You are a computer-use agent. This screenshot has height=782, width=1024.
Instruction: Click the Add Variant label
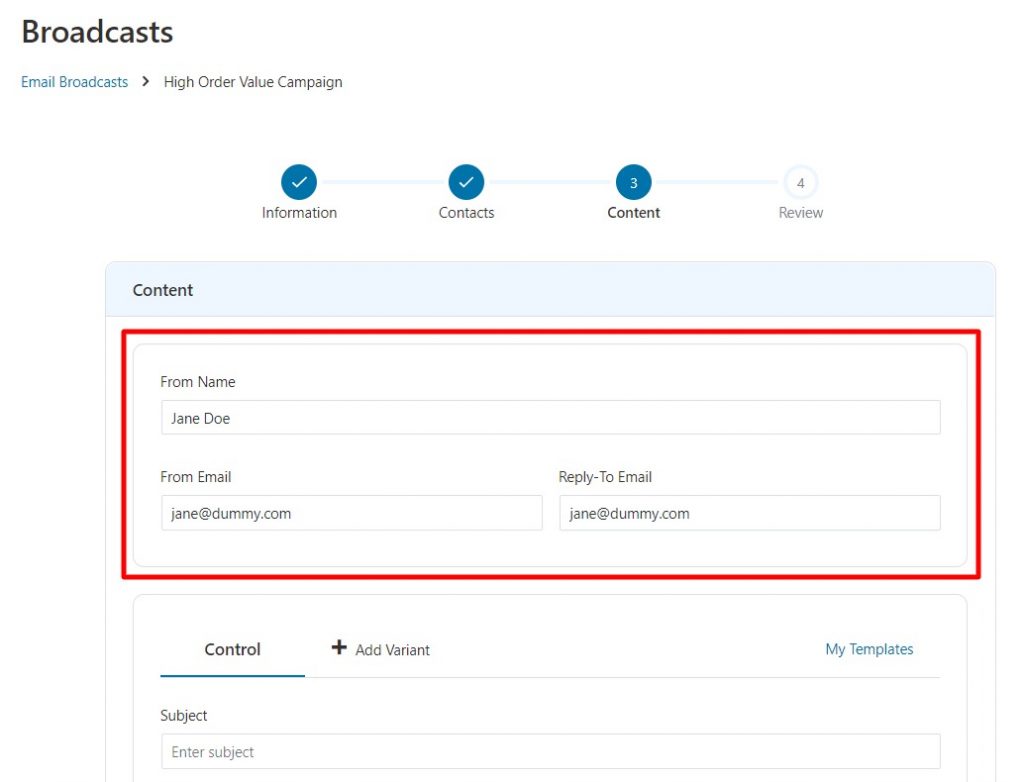(x=392, y=650)
